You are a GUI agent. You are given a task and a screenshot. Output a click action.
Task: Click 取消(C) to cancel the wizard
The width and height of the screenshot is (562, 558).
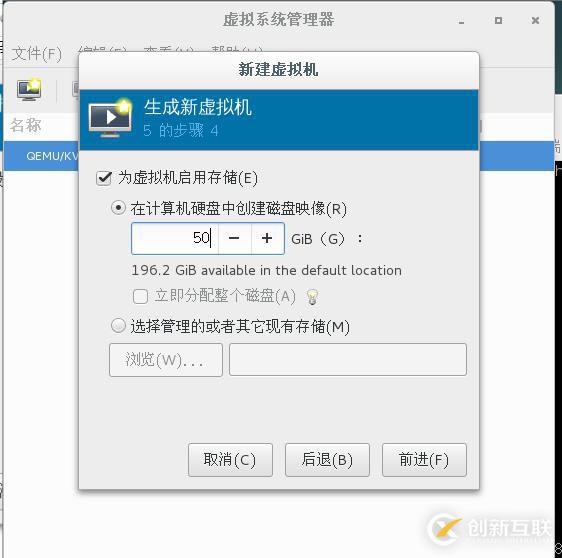[230, 460]
